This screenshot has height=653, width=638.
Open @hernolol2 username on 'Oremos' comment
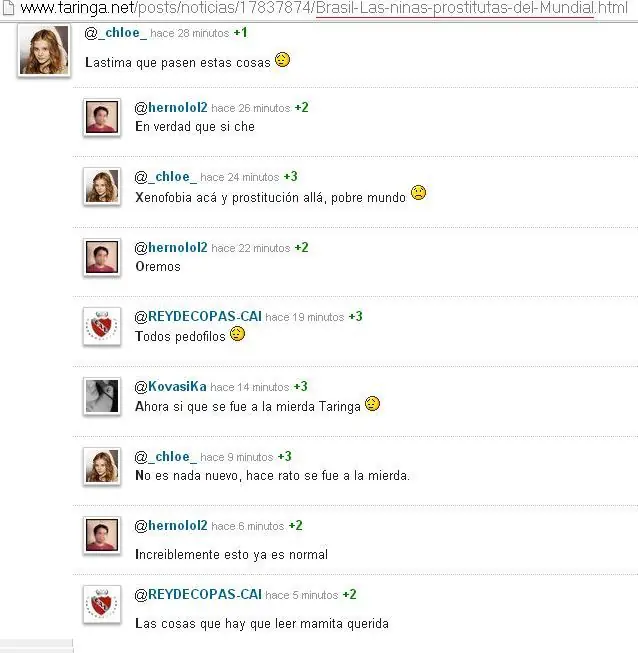(171, 248)
